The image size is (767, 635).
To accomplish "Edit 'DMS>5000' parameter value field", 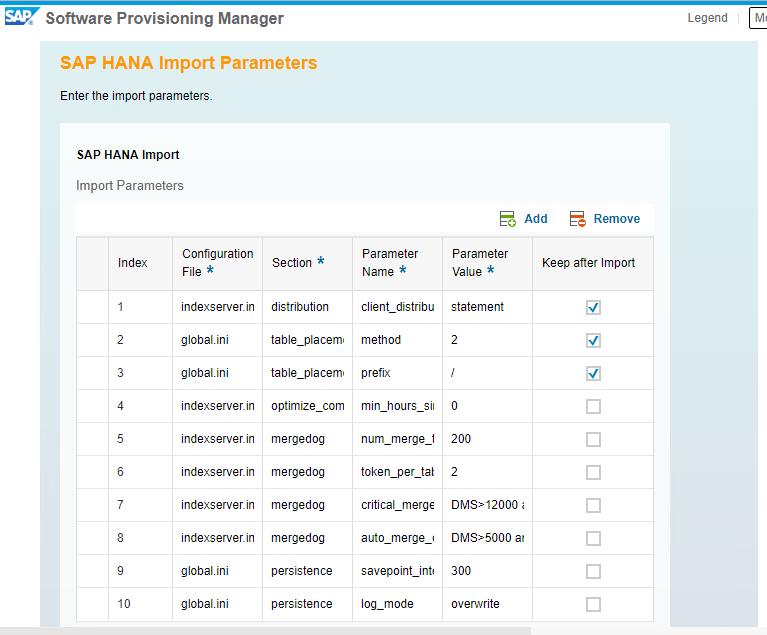I will [487, 538].
